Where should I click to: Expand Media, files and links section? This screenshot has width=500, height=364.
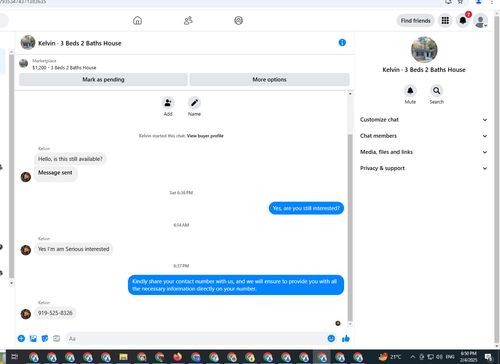click(423, 152)
